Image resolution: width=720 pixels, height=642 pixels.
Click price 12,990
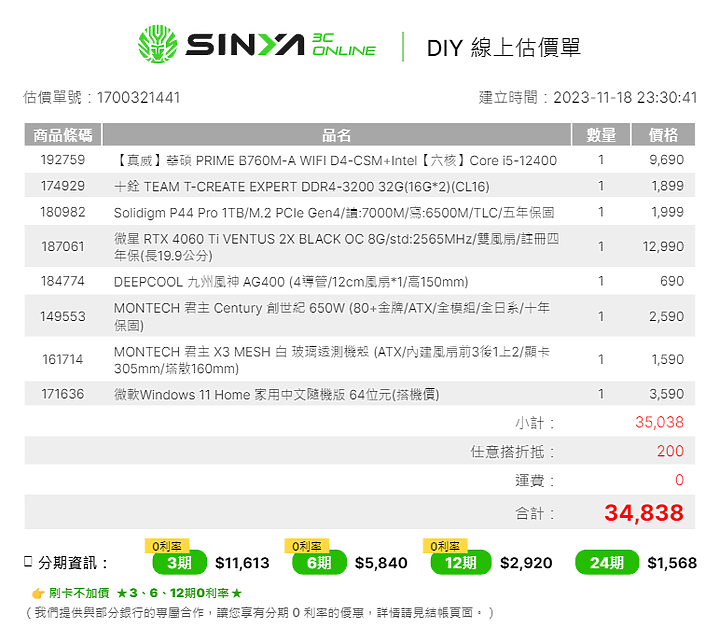point(663,246)
